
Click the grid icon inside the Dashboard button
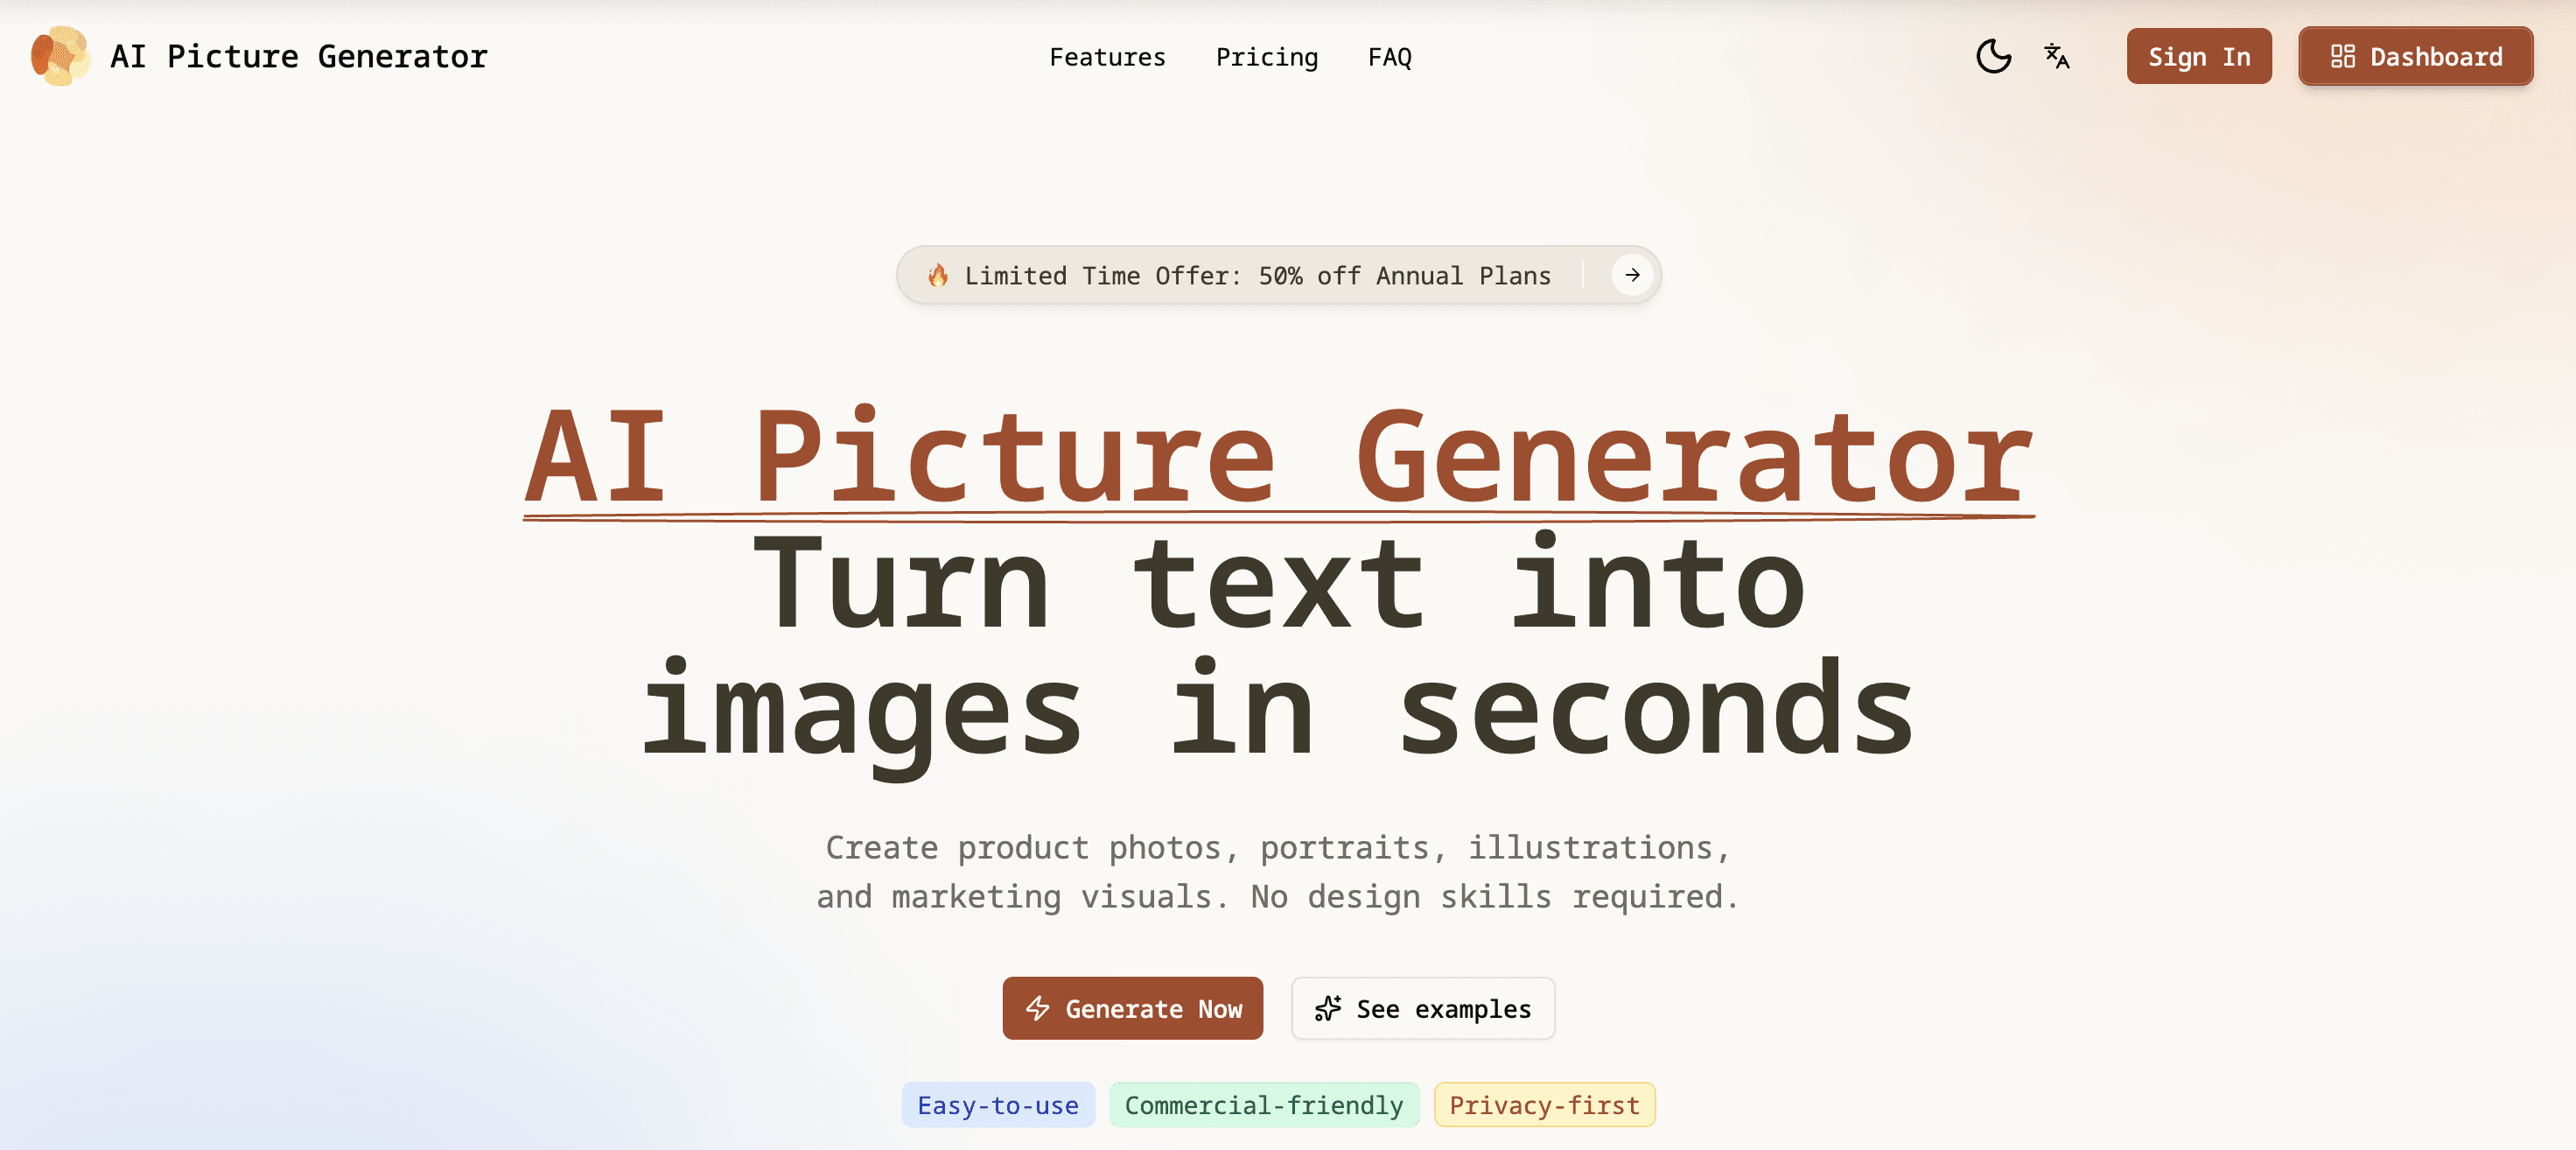(2343, 57)
